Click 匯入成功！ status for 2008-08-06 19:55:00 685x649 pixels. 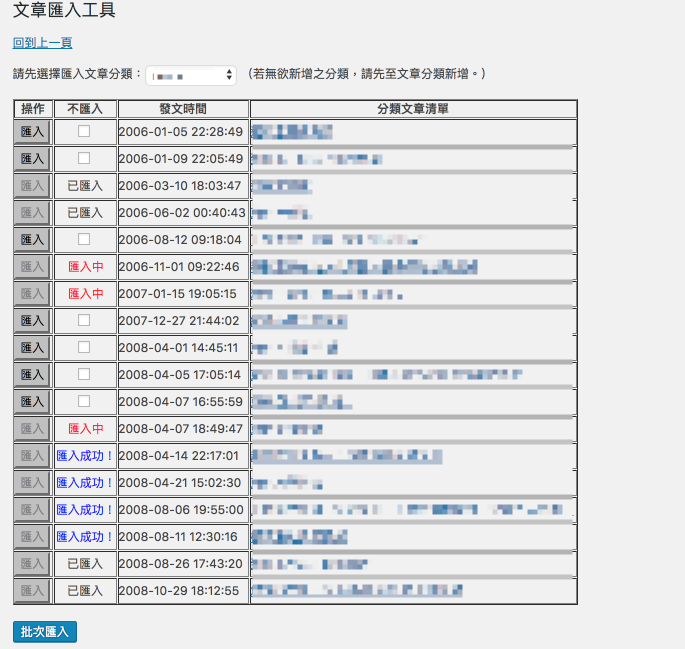pos(85,510)
